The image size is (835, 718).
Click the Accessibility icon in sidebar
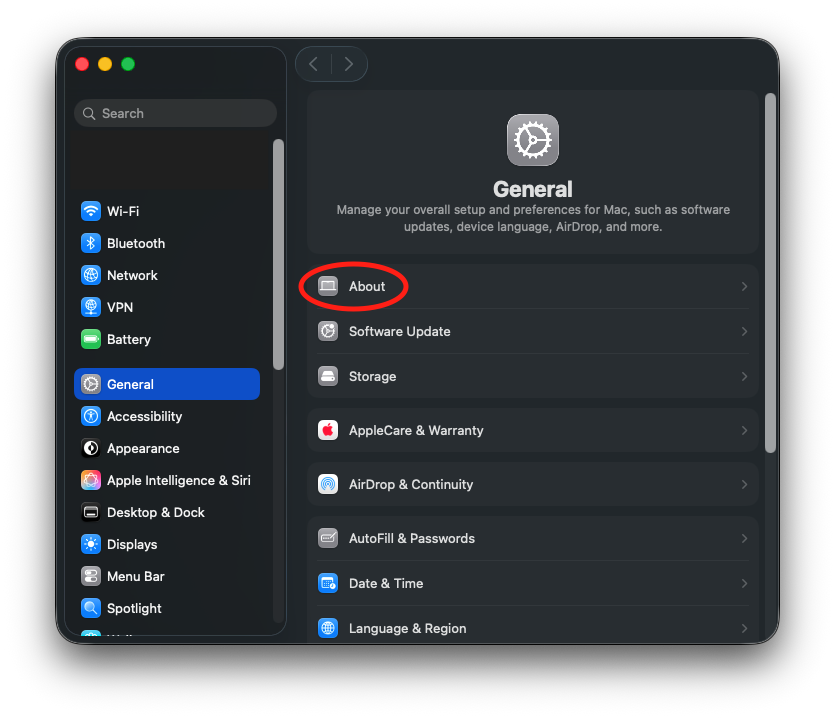pos(91,416)
